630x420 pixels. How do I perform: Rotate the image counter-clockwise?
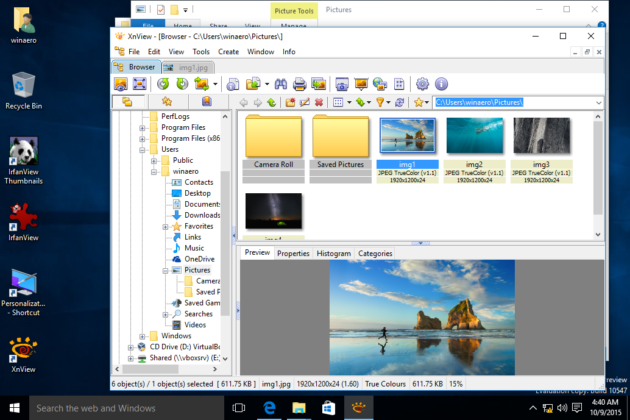pyautogui.click(x=163, y=84)
